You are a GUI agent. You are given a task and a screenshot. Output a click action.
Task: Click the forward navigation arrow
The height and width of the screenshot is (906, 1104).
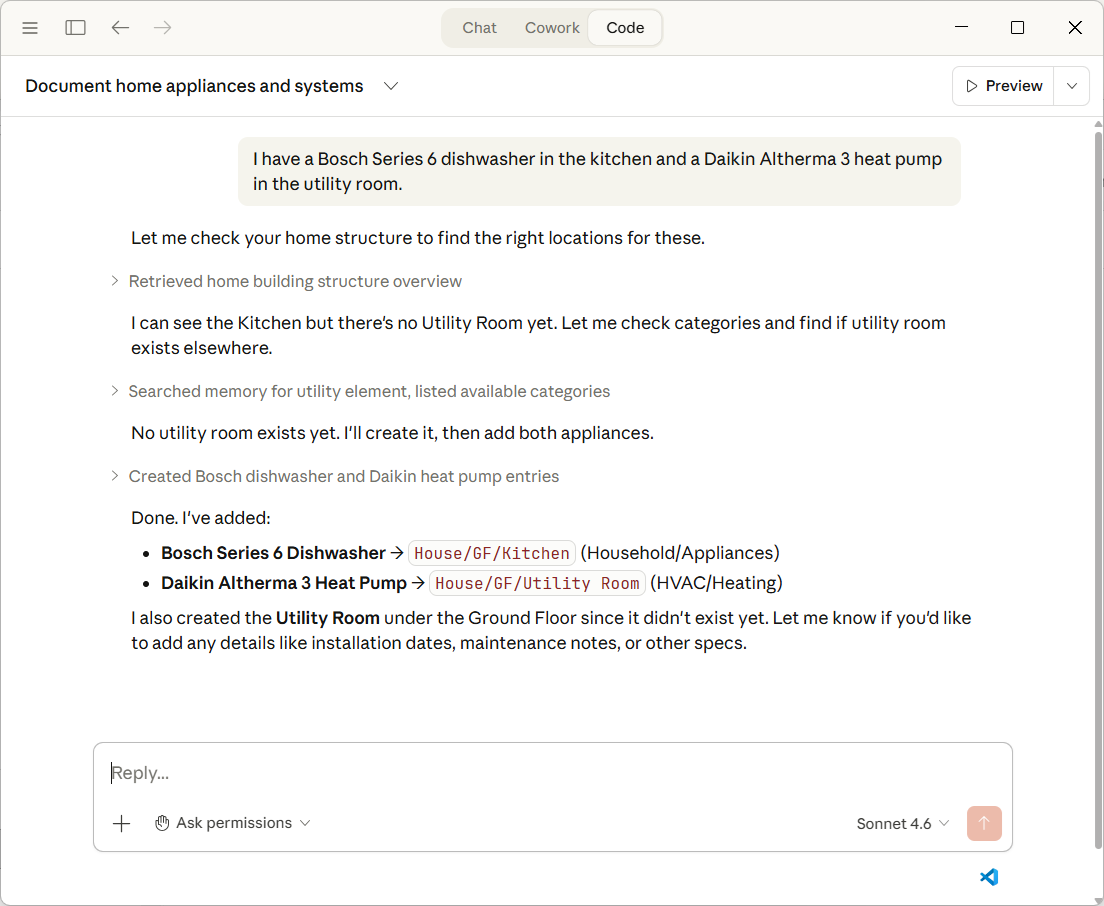[162, 27]
